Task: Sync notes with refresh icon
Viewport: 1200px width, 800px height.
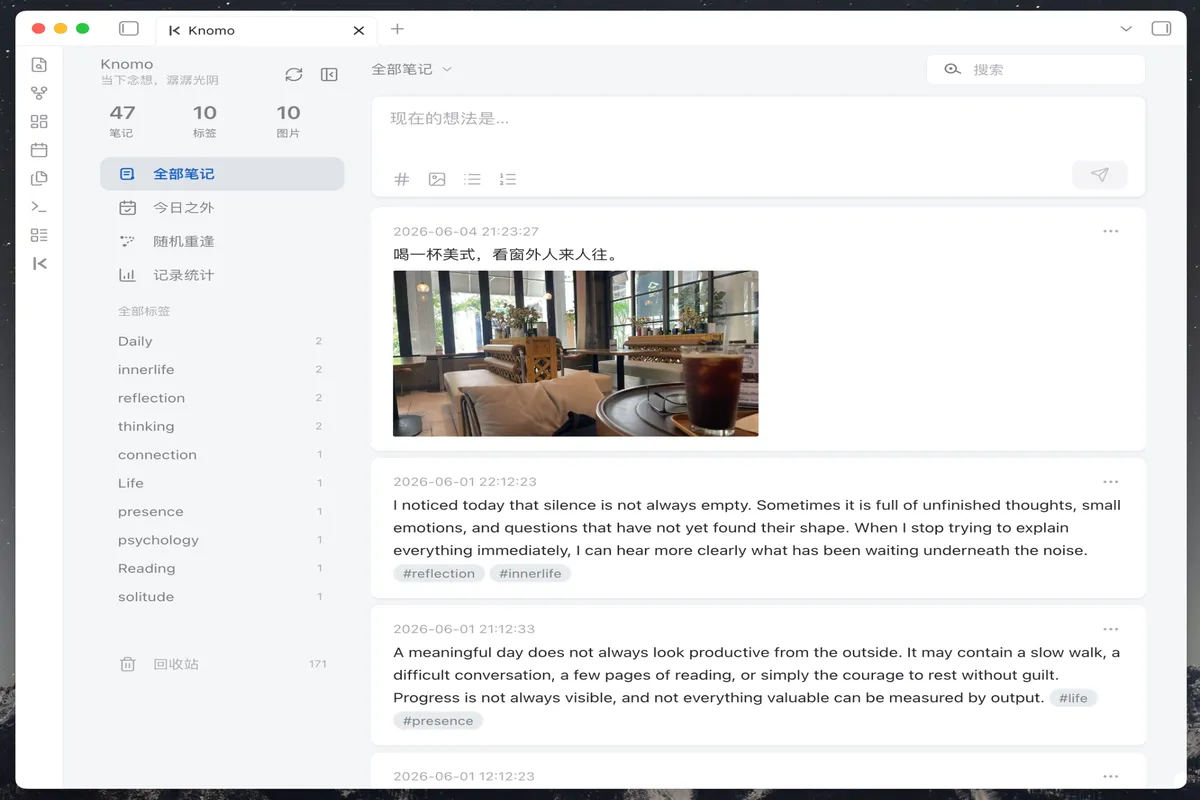Action: pos(294,74)
